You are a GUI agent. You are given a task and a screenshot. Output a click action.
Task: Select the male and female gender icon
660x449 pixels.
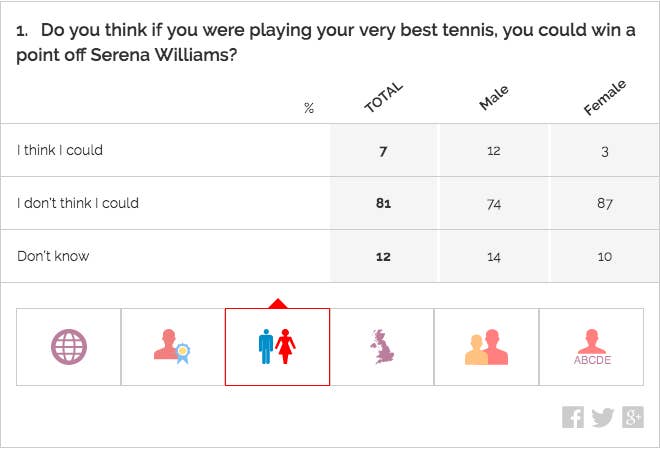(x=277, y=347)
